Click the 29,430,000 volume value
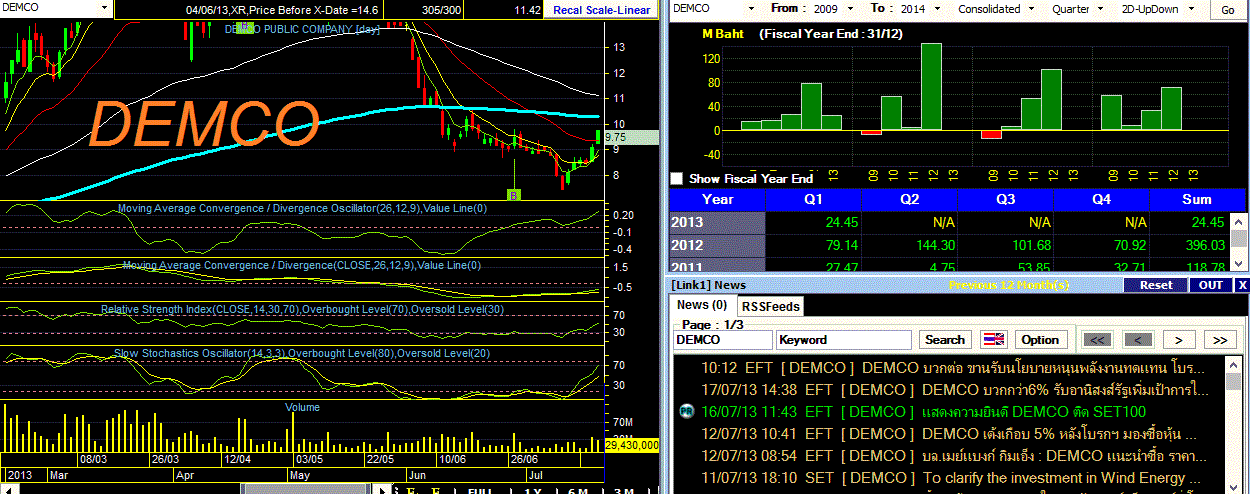The image size is (1250, 494). click(x=631, y=444)
